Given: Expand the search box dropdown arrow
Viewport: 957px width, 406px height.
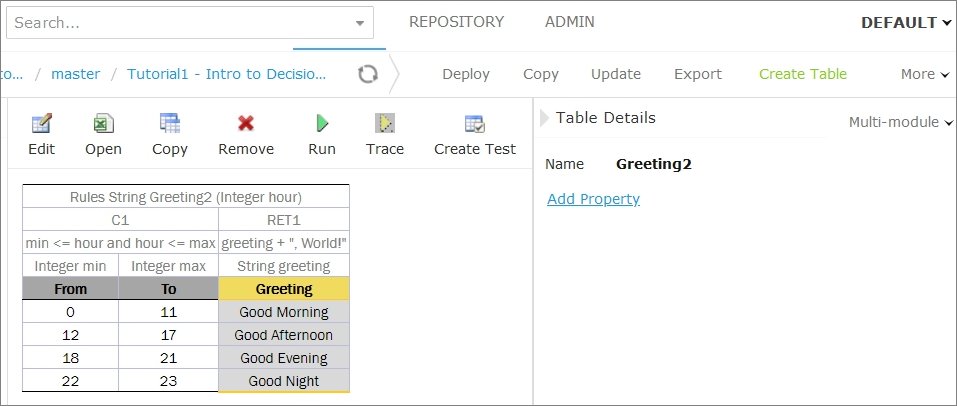Looking at the screenshot, I should click(x=360, y=23).
